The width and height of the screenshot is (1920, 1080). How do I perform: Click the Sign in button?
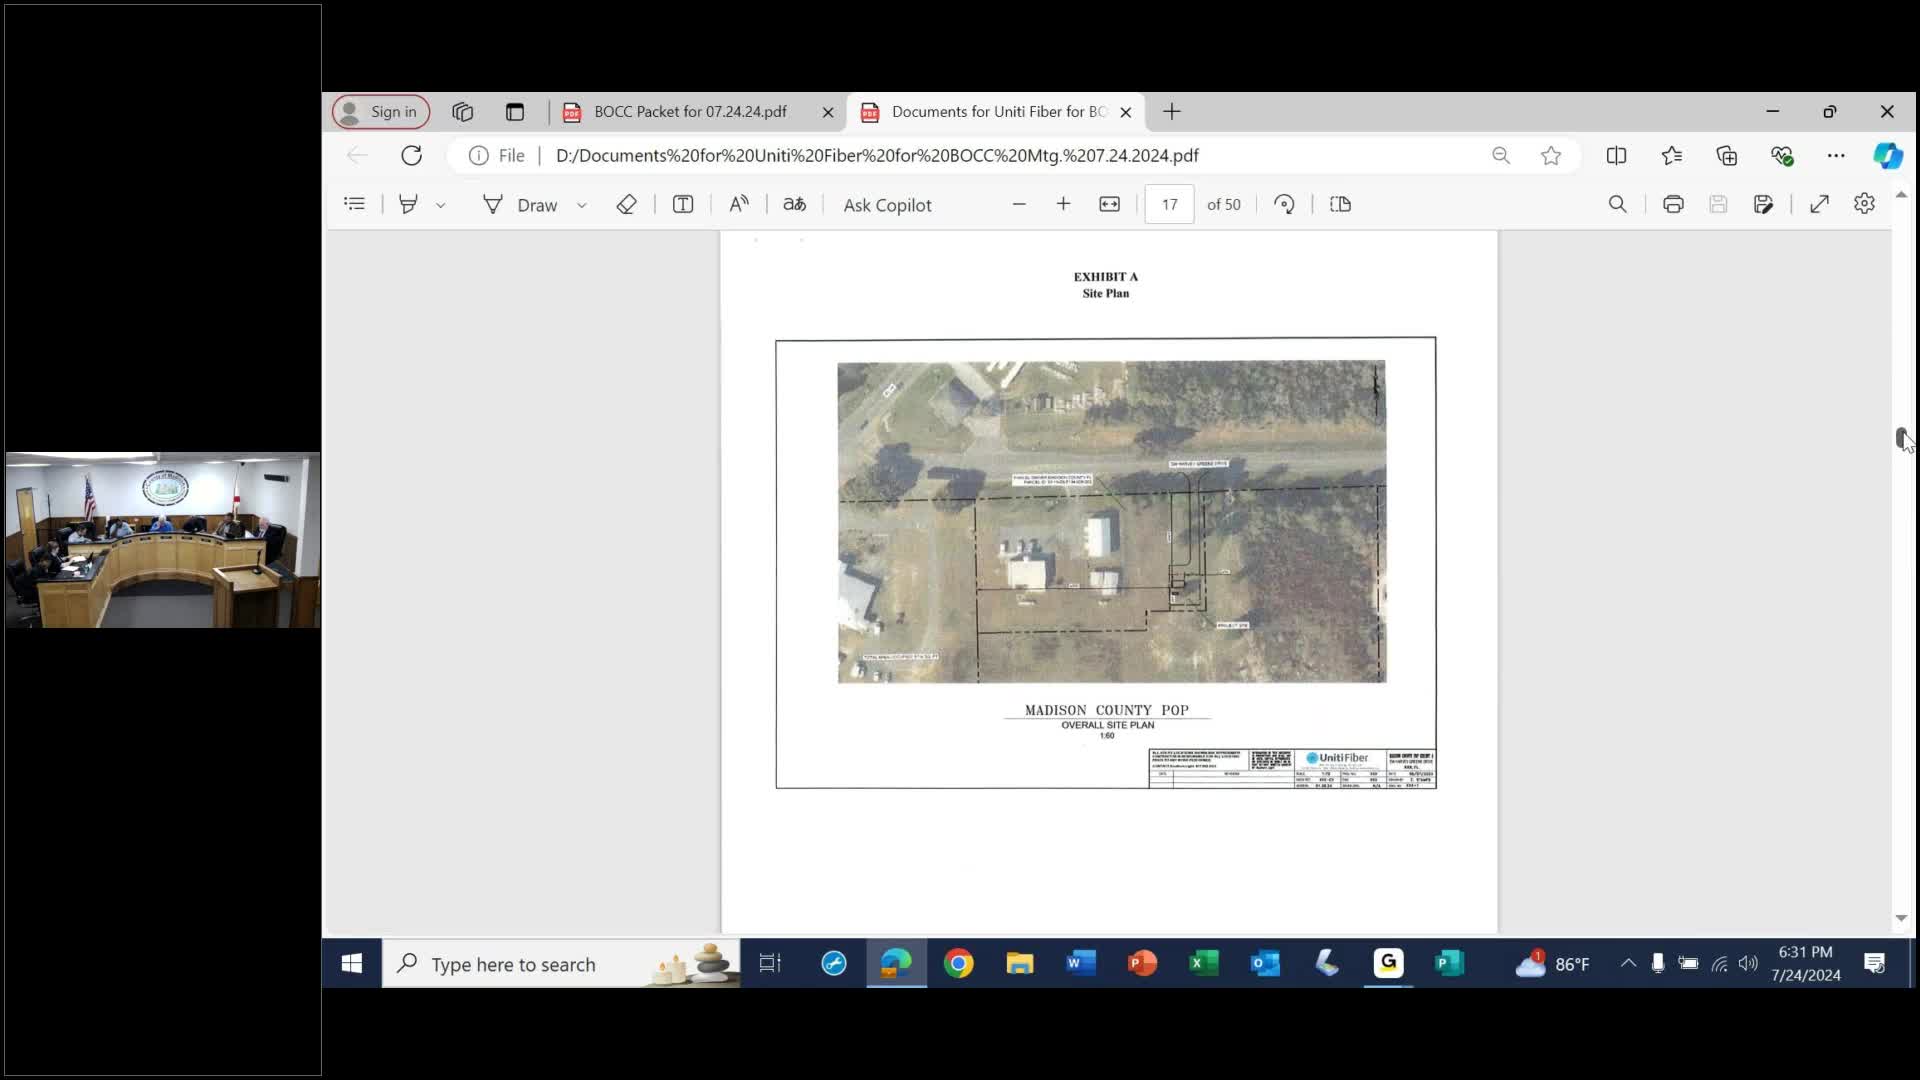point(381,112)
